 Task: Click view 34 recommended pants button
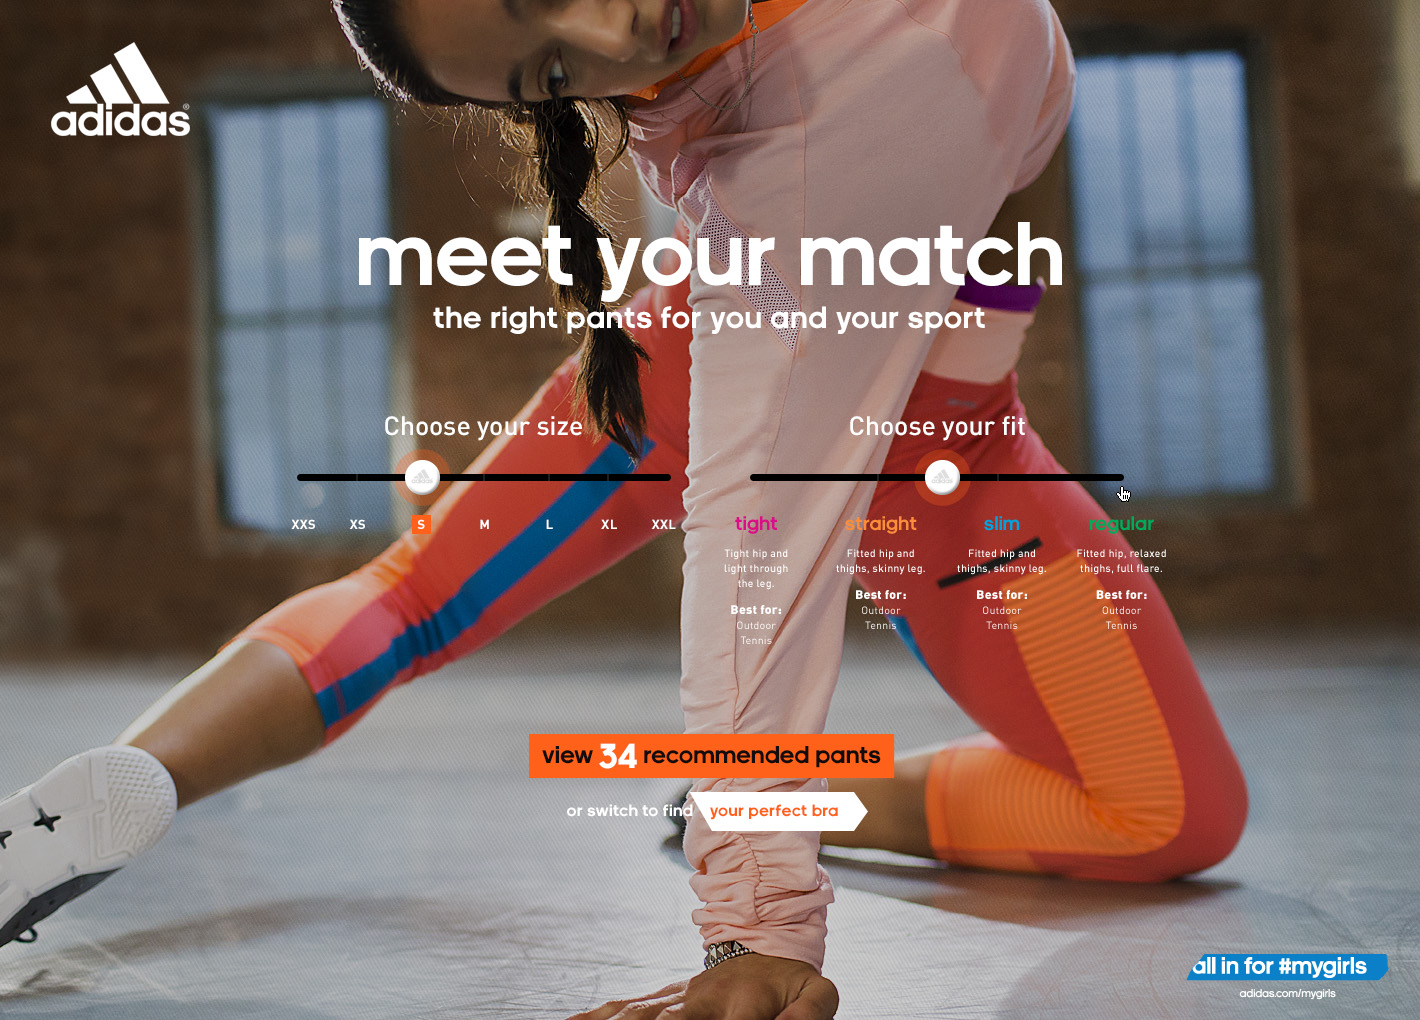pos(711,756)
